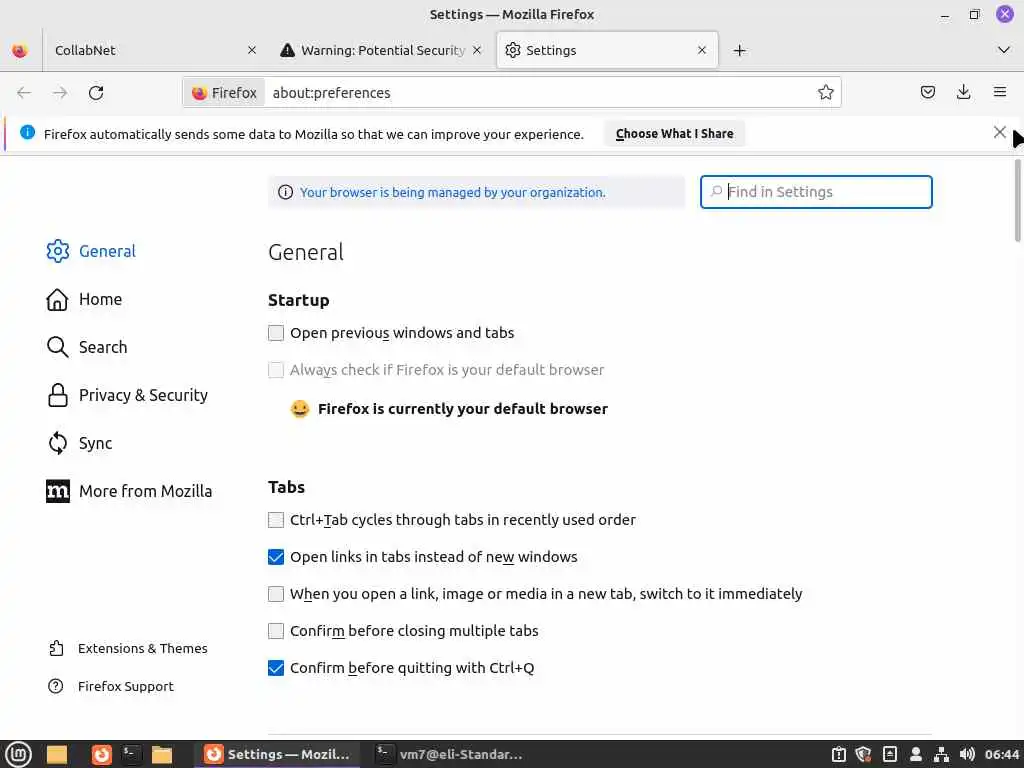Click the forward navigation arrow

click(60, 93)
